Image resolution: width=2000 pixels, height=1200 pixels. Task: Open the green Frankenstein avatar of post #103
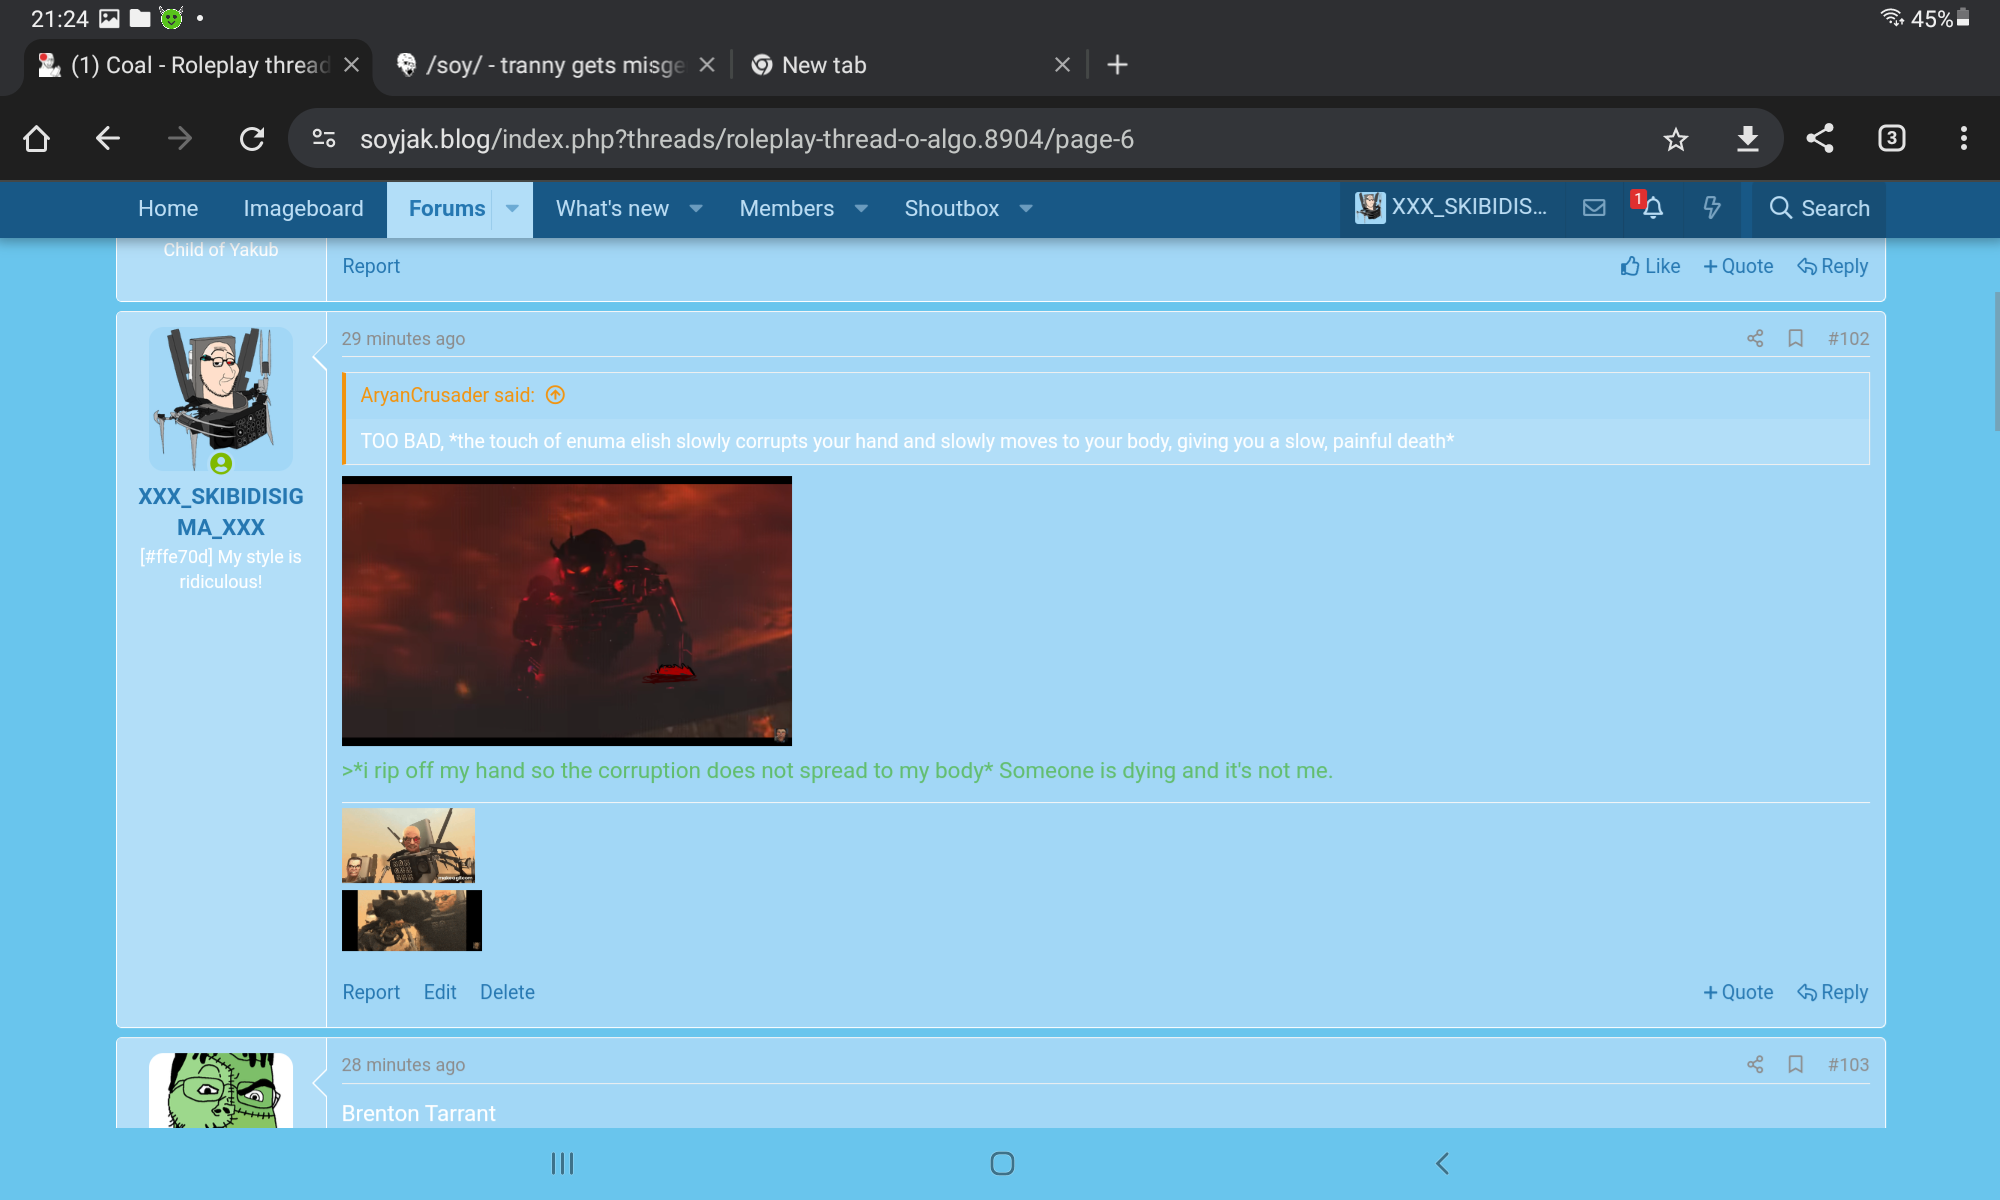coord(221,1090)
